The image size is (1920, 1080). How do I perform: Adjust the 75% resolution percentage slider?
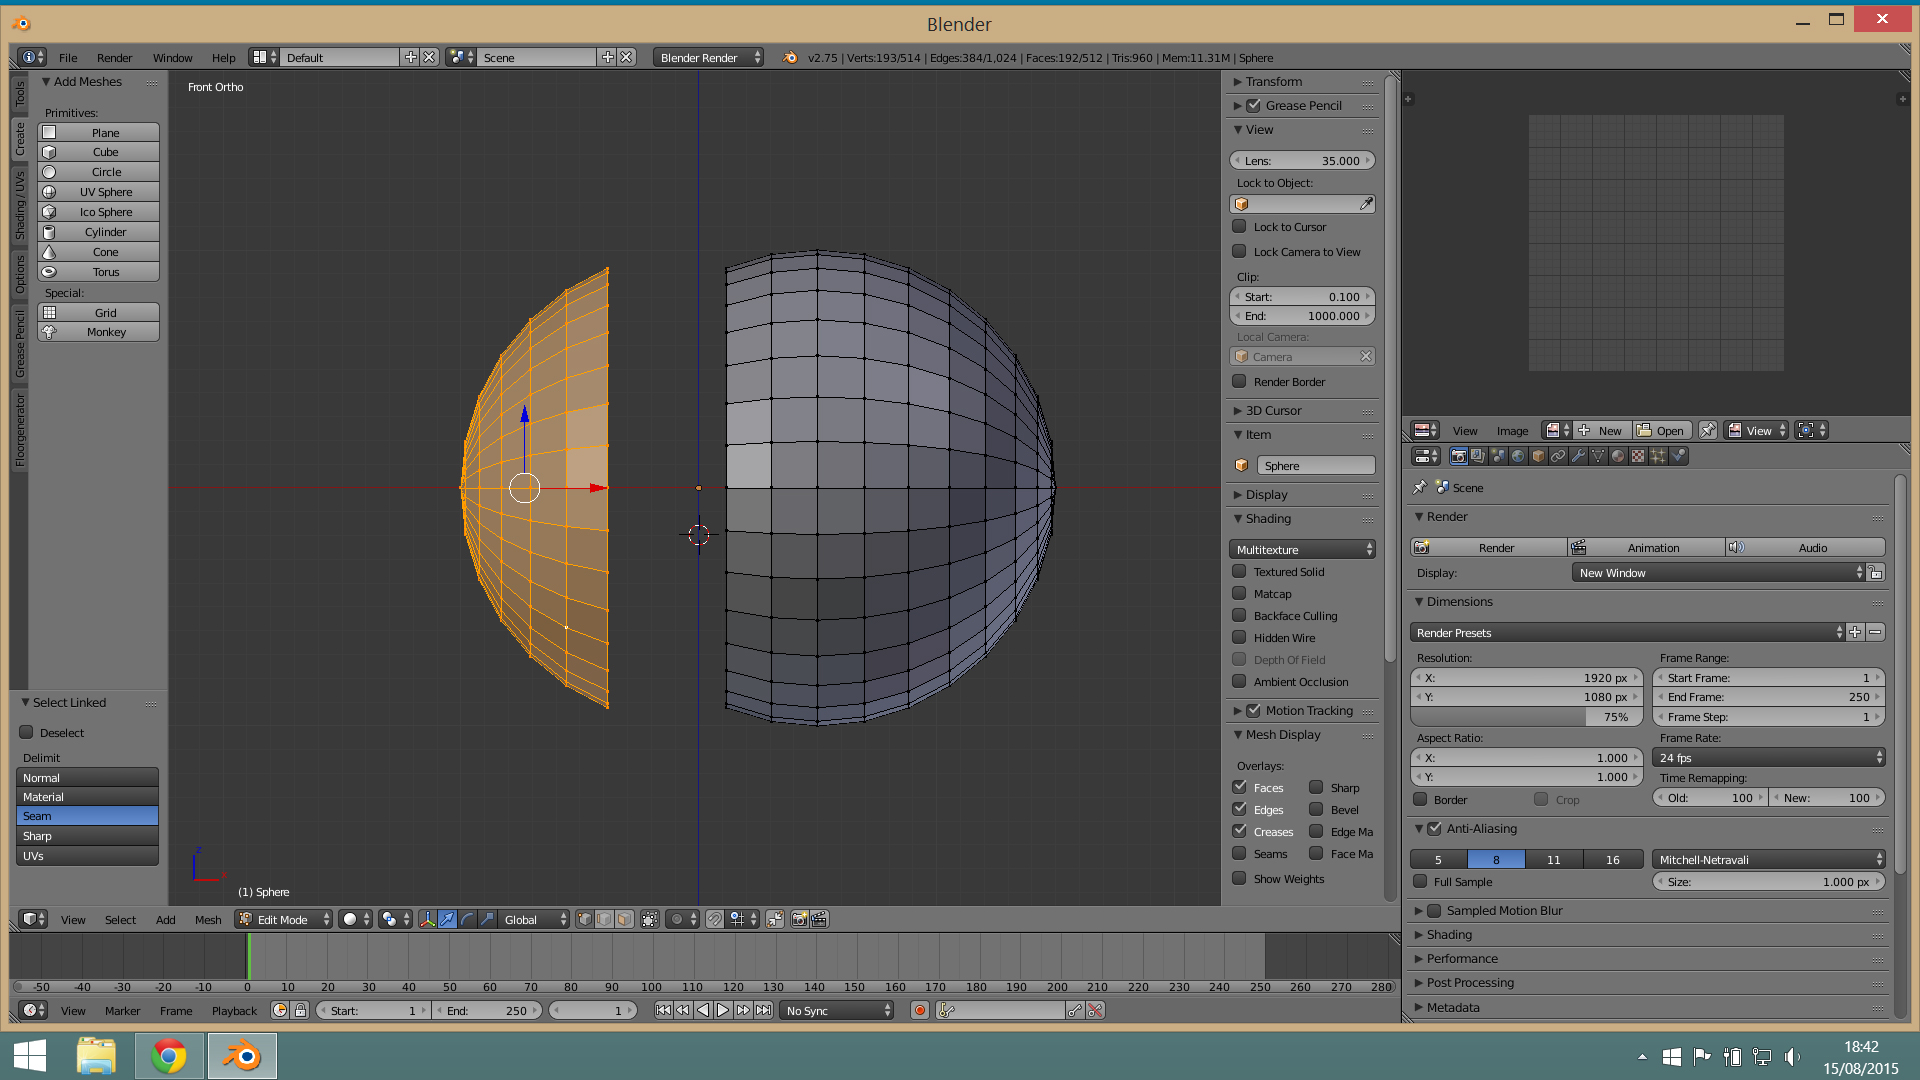1526,717
